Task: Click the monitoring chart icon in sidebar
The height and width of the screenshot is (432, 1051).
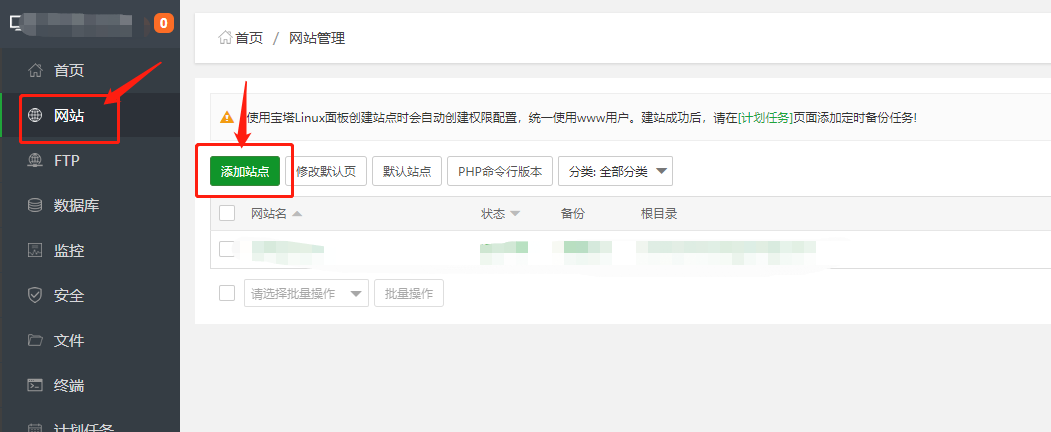Action: tap(36, 251)
